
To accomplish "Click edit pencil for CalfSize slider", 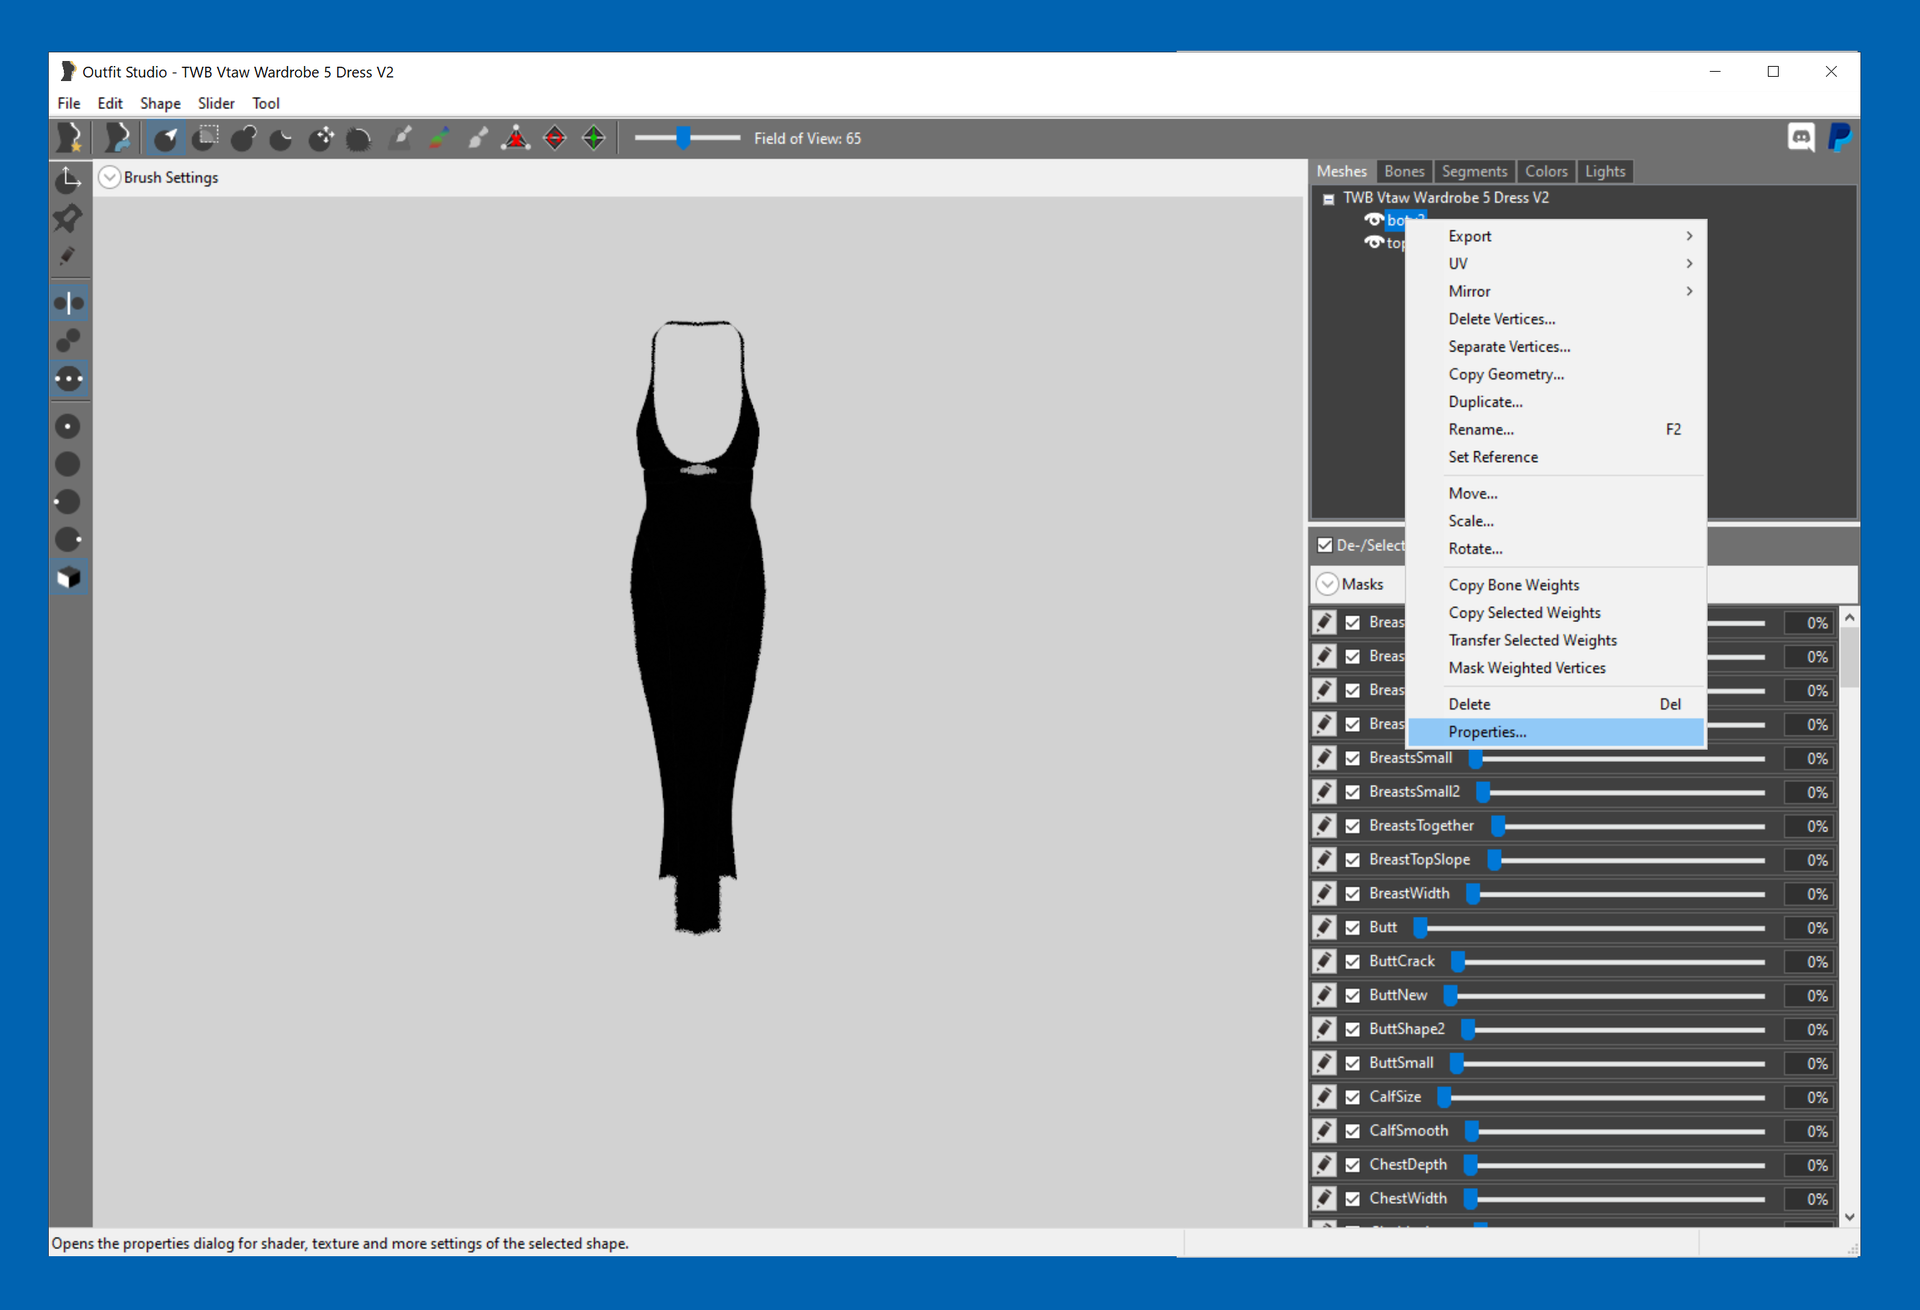I will point(1324,1097).
